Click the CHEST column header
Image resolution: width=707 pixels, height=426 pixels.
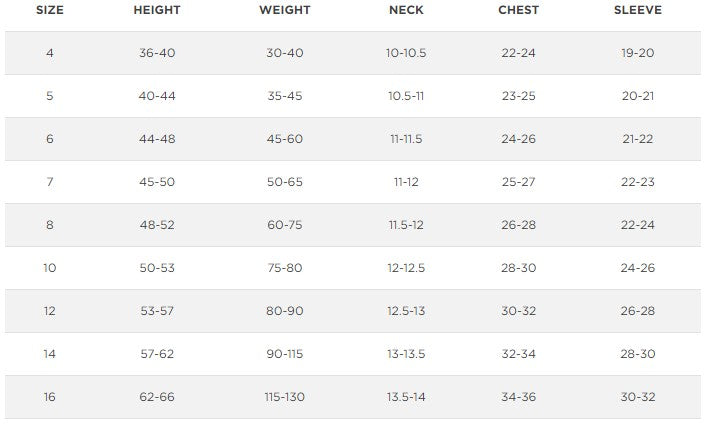[x=518, y=10]
